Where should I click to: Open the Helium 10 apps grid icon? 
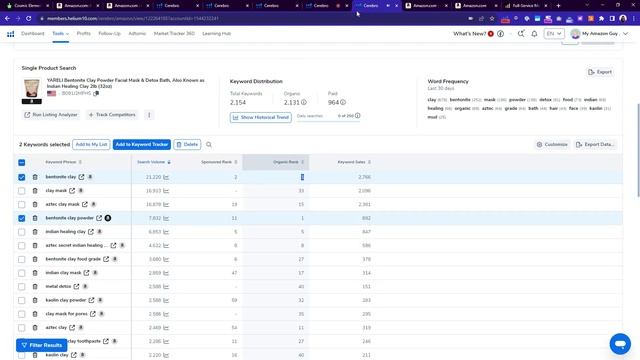click(11, 34)
